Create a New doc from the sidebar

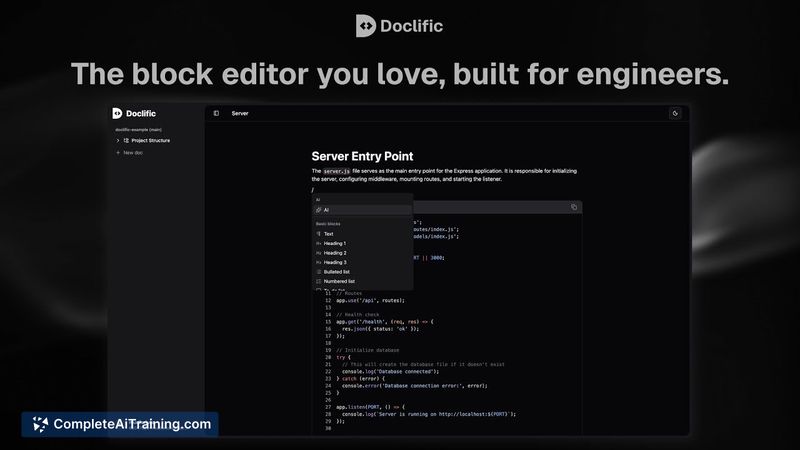click(130, 153)
